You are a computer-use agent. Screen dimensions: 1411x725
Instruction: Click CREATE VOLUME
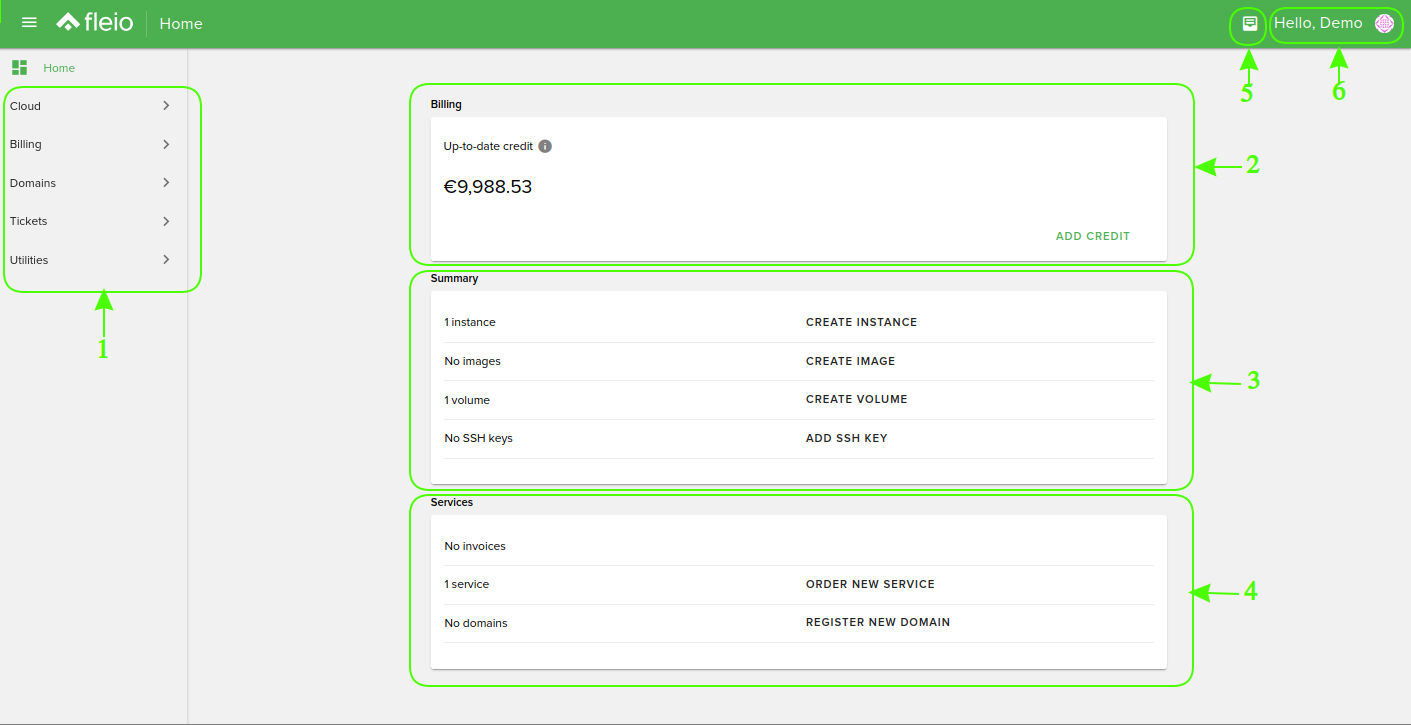[x=856, y=399]
